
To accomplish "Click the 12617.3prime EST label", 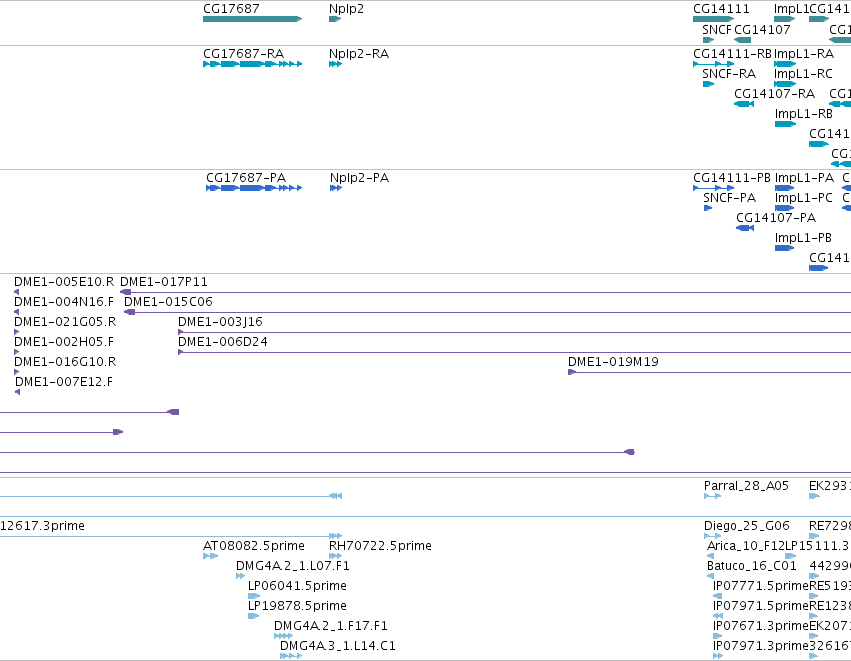I will (x=42, y=526).
